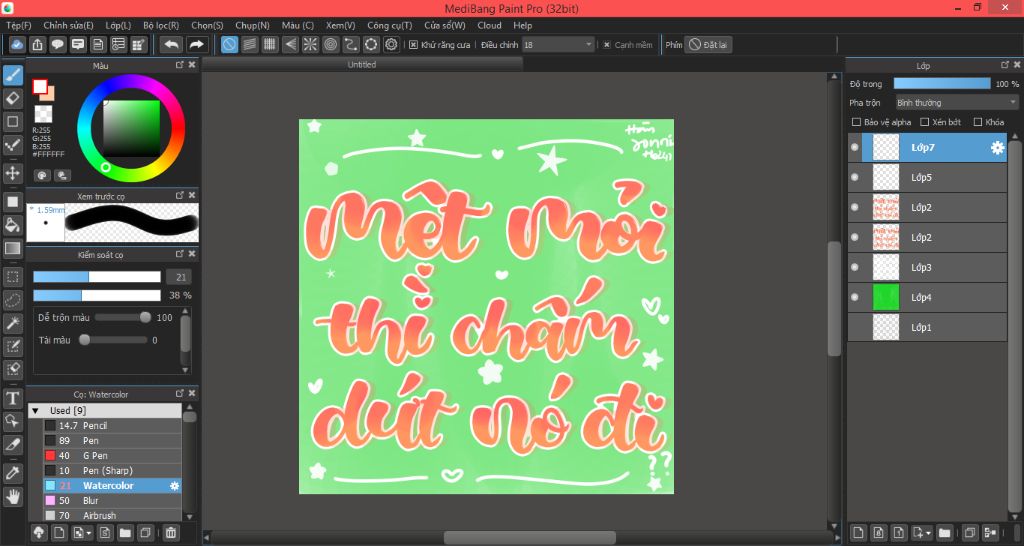Viewport: 1024px width, 546px height.
Task: Click the Redo arrow in the toolbar
Action: pyautogui.click(x=195, y=44)
